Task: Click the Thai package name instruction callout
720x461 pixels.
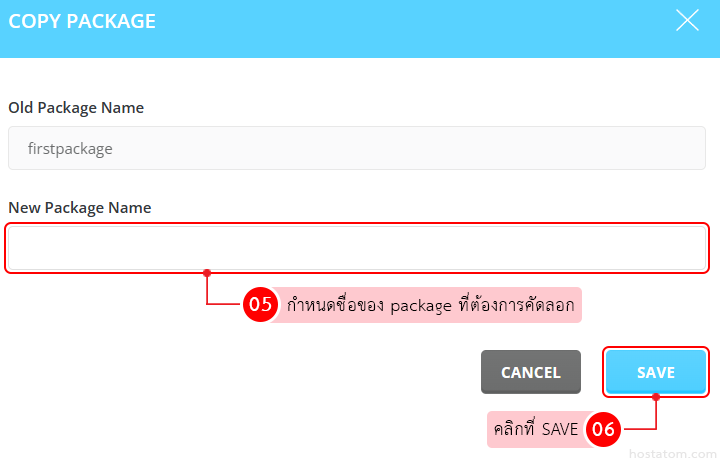Action: (x=430, y=305)
